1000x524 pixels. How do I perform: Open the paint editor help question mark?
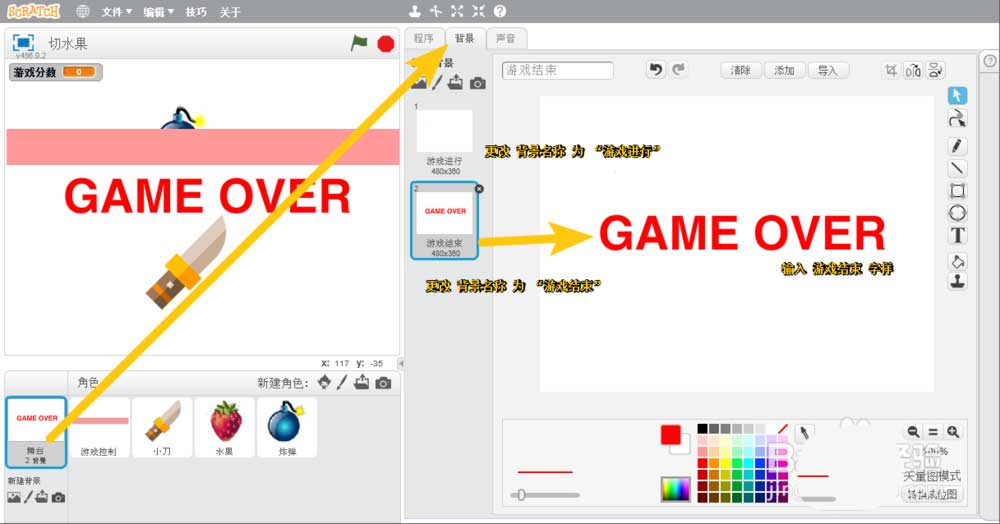[990, 61]
